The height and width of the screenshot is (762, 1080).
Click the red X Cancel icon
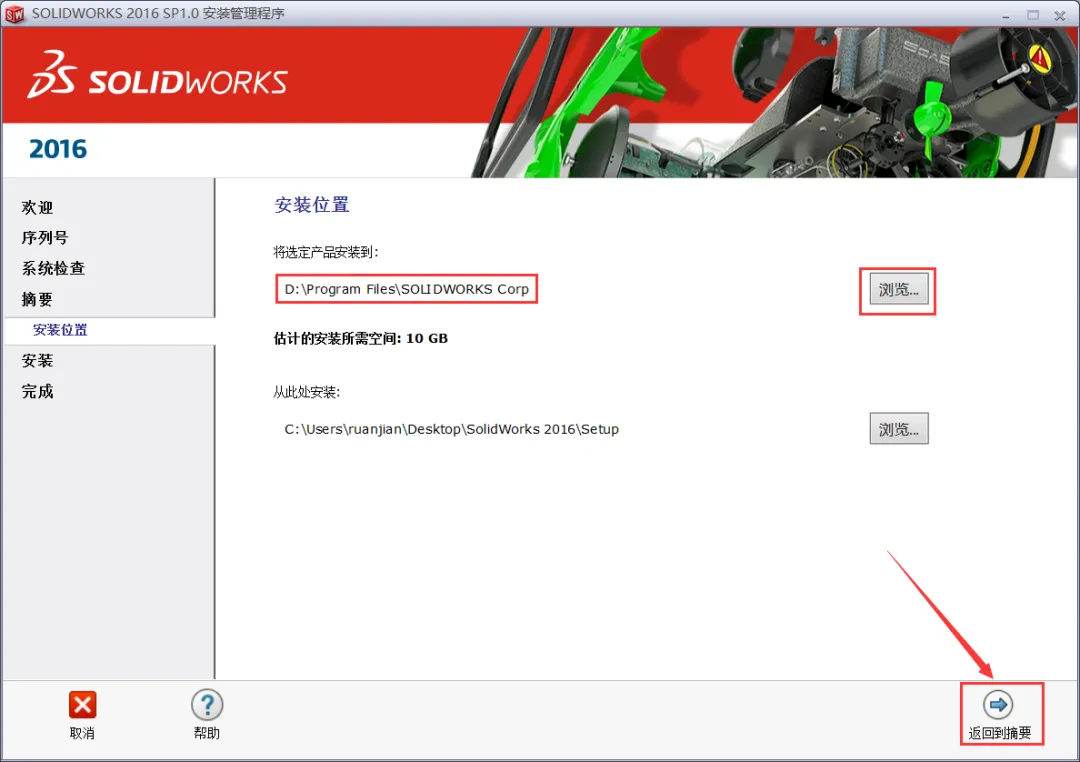[x=83, y=705]
